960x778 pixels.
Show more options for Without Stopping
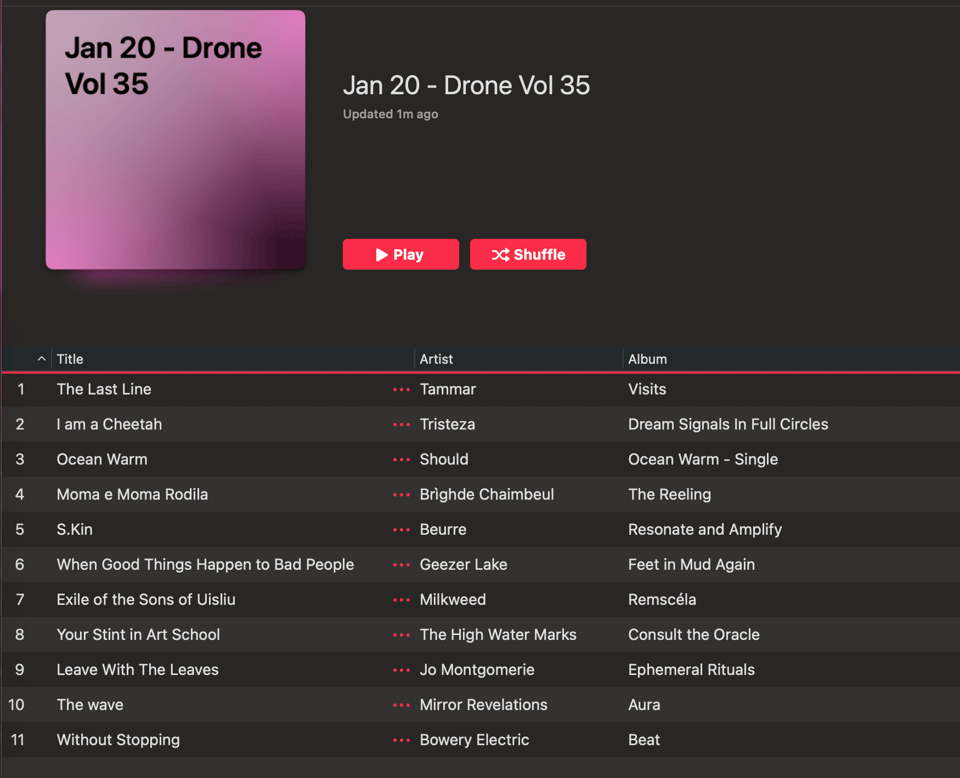pyautogui.click(x=402, y=740)
